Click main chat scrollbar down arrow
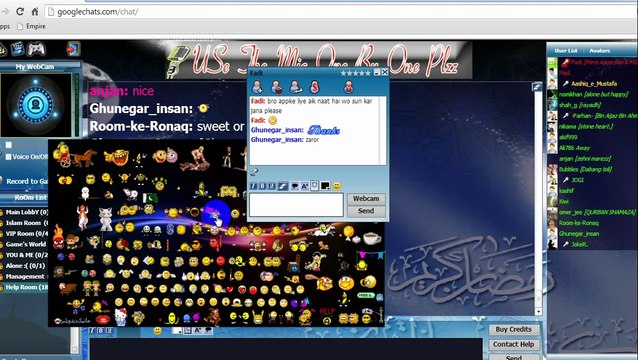638x360 pixels. [x=538, y=312]
